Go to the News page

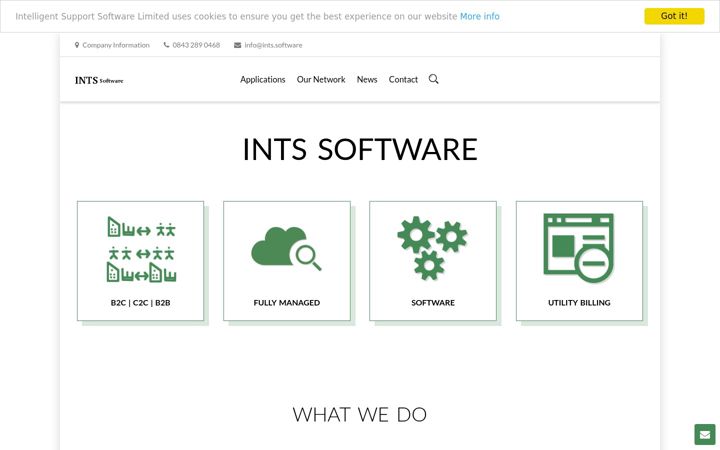tap(367, 79)
